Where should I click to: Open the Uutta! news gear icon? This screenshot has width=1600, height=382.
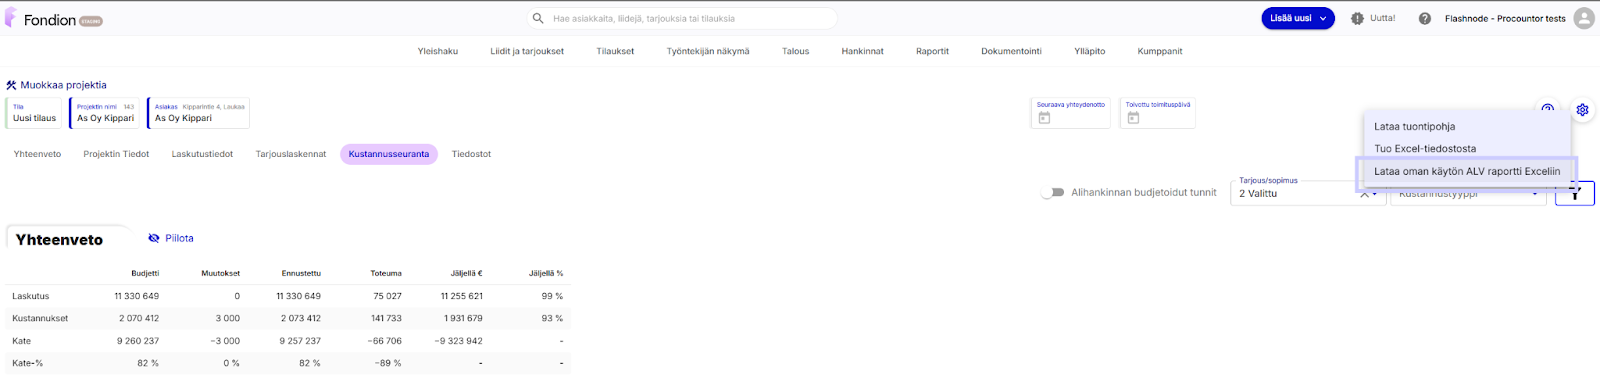pyautogui.click(x=1357, y=18)
